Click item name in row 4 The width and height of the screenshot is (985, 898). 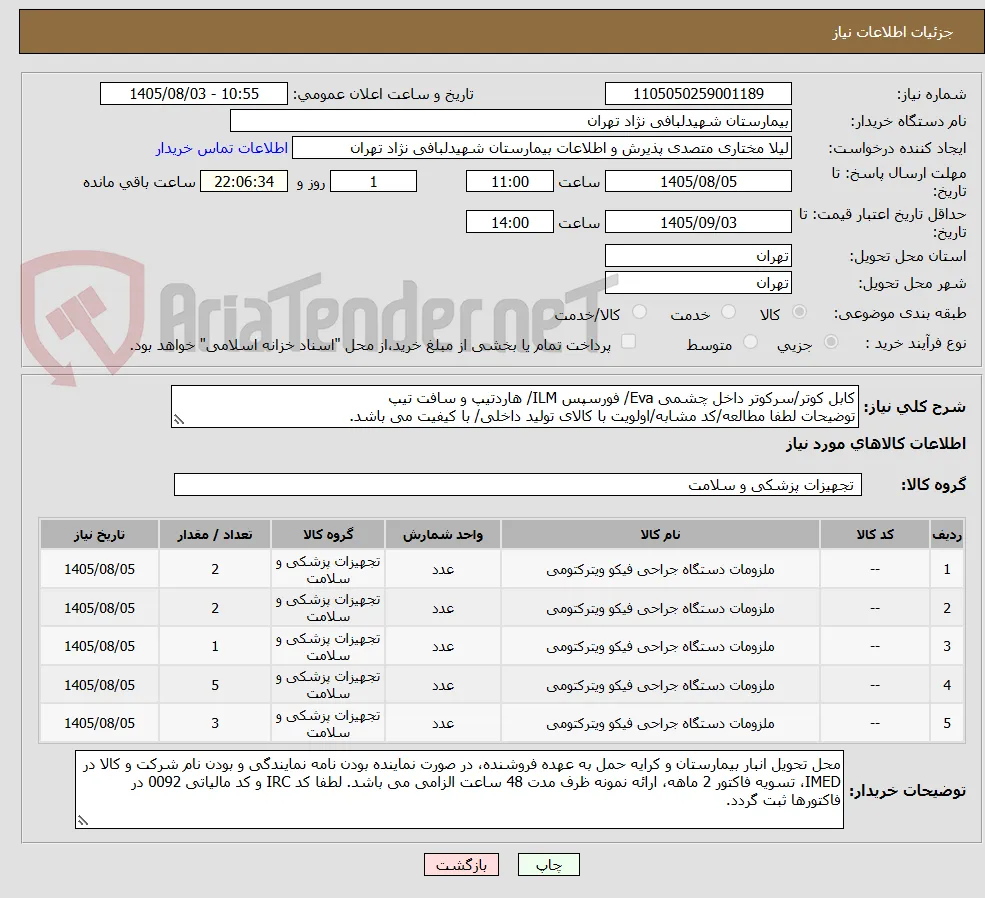[660, 685]
